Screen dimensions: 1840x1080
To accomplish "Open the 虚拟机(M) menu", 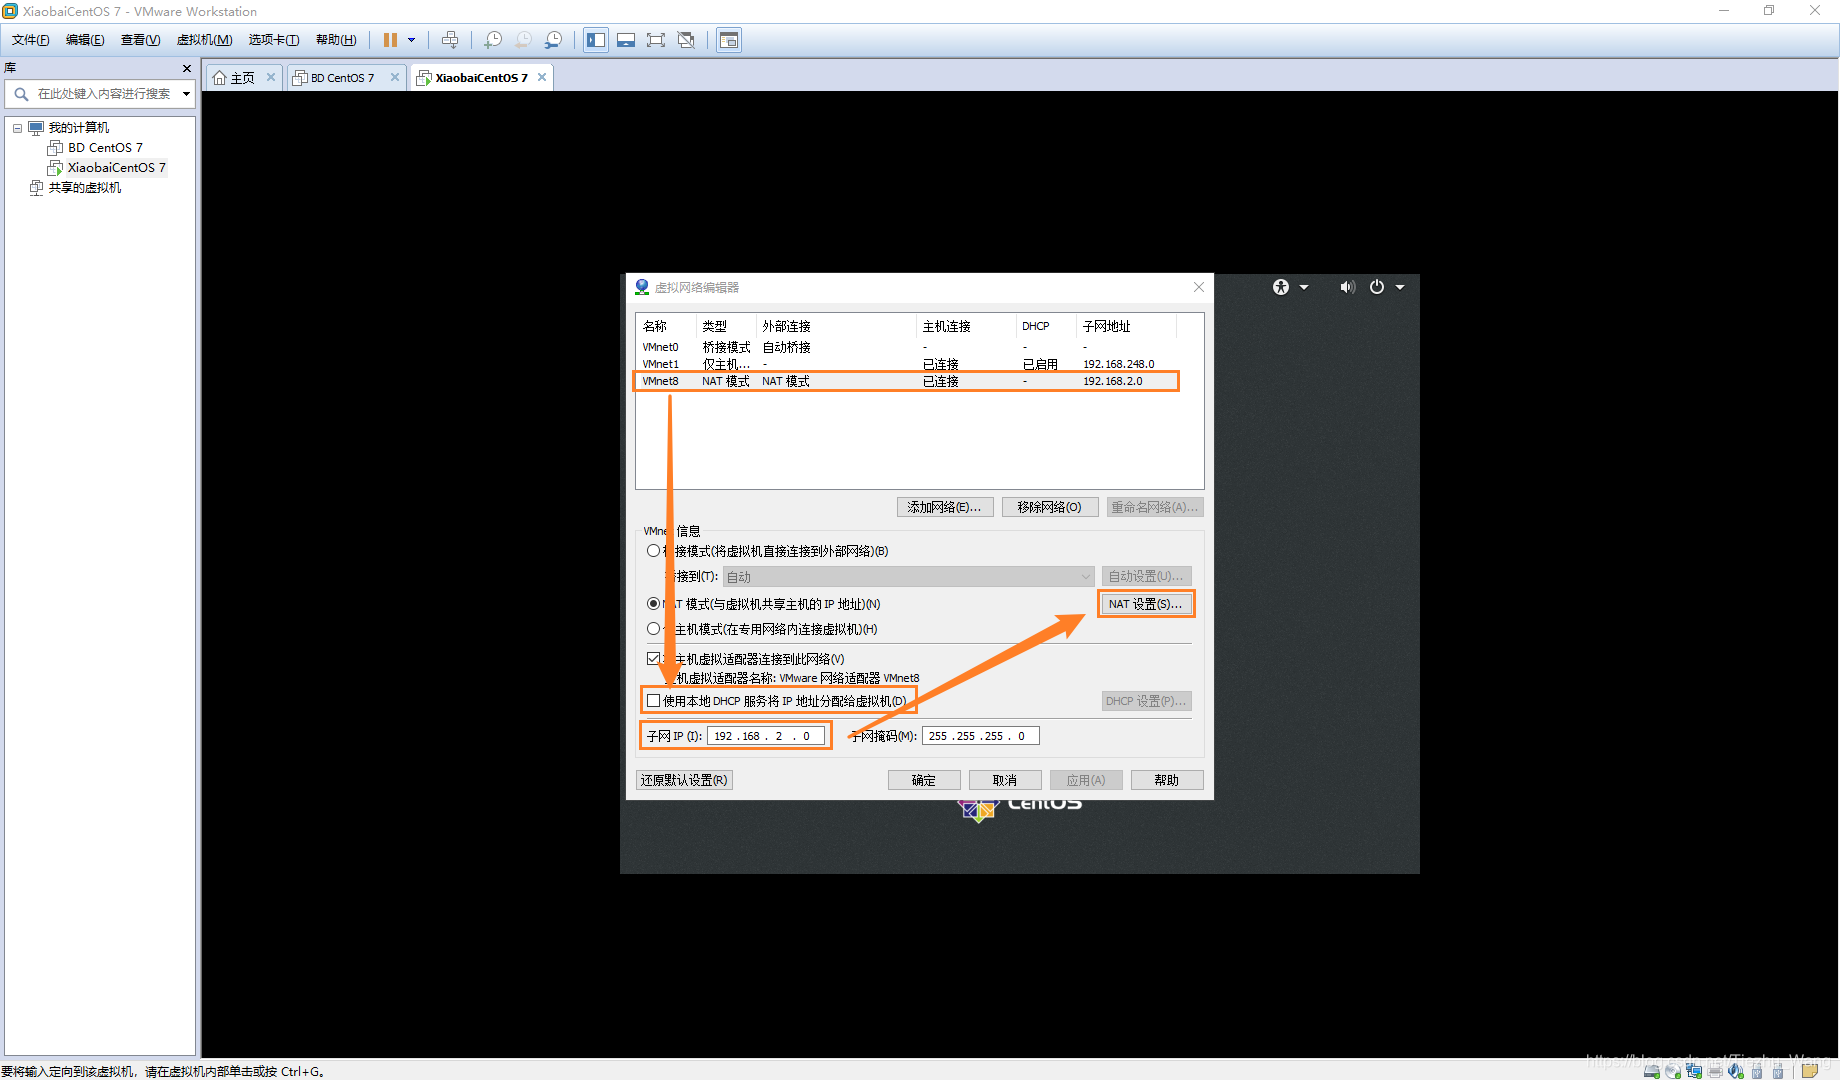I will pos(204,40).
